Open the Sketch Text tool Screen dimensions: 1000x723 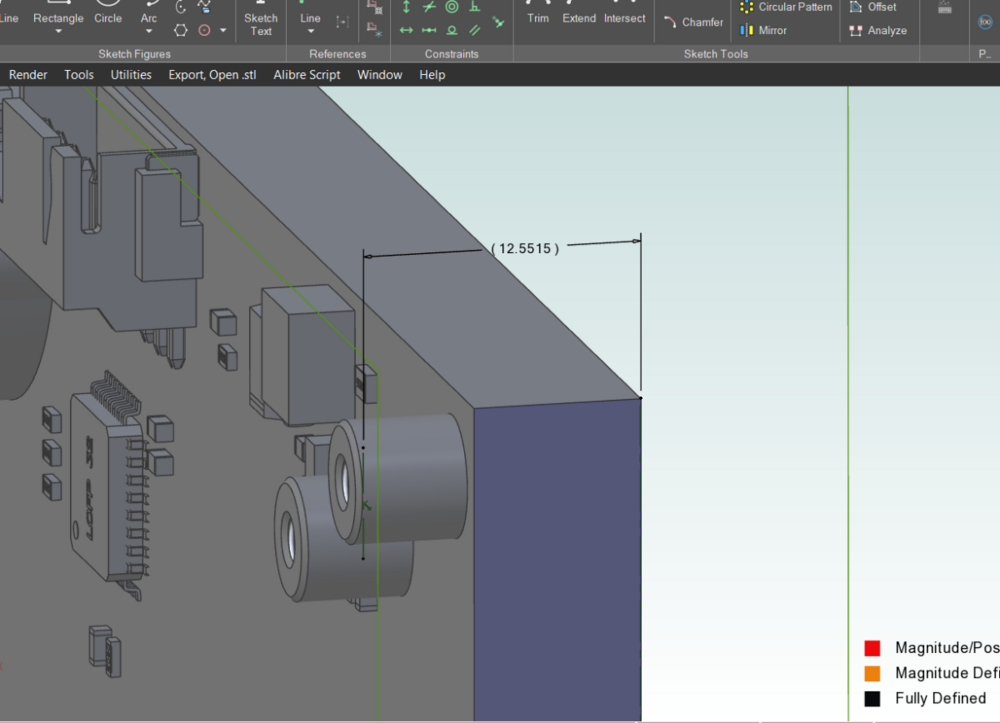261,19
